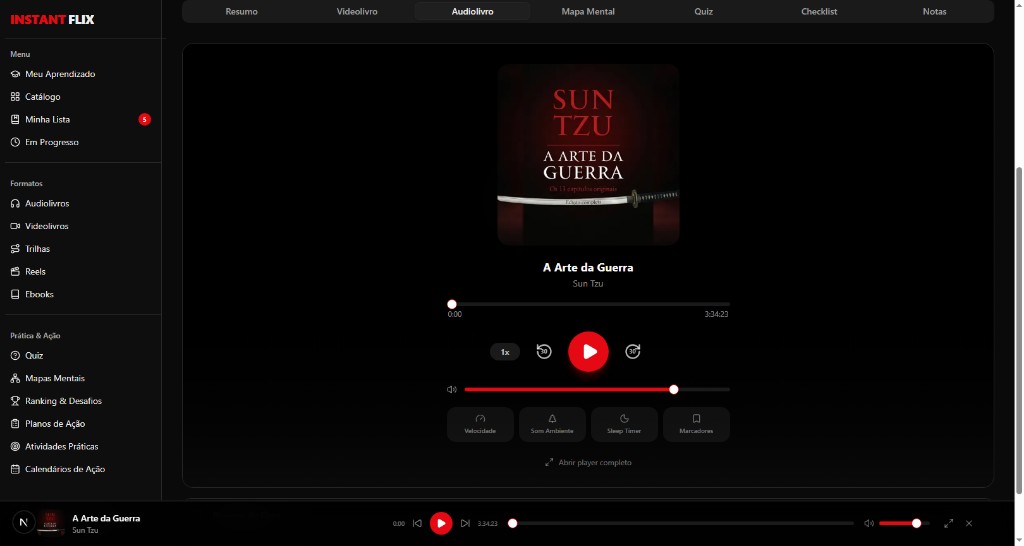Click the bottom bar volume slider handle
1024x546 pixels.
916,523
